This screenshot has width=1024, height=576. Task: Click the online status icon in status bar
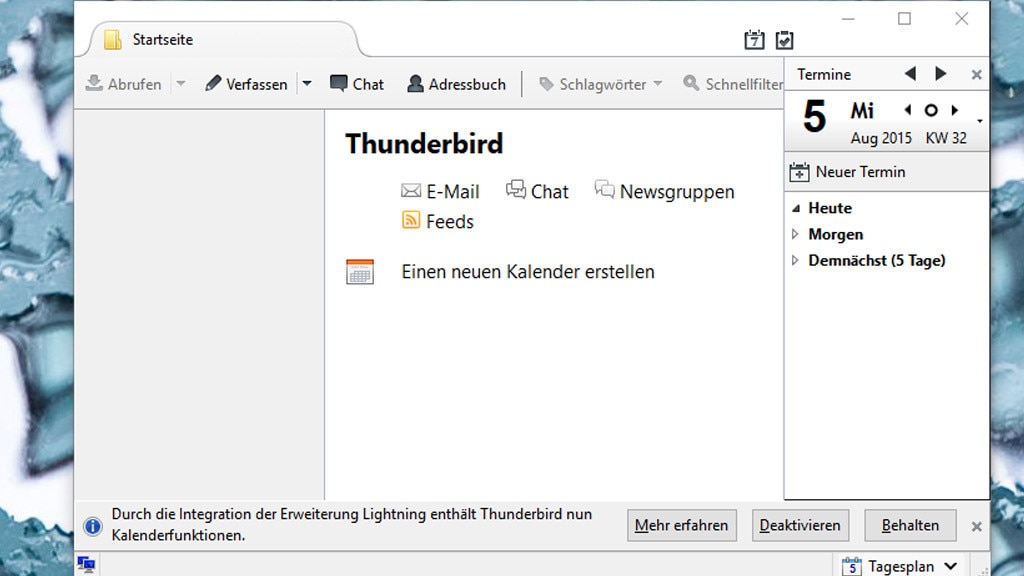(x=86, y=564)
